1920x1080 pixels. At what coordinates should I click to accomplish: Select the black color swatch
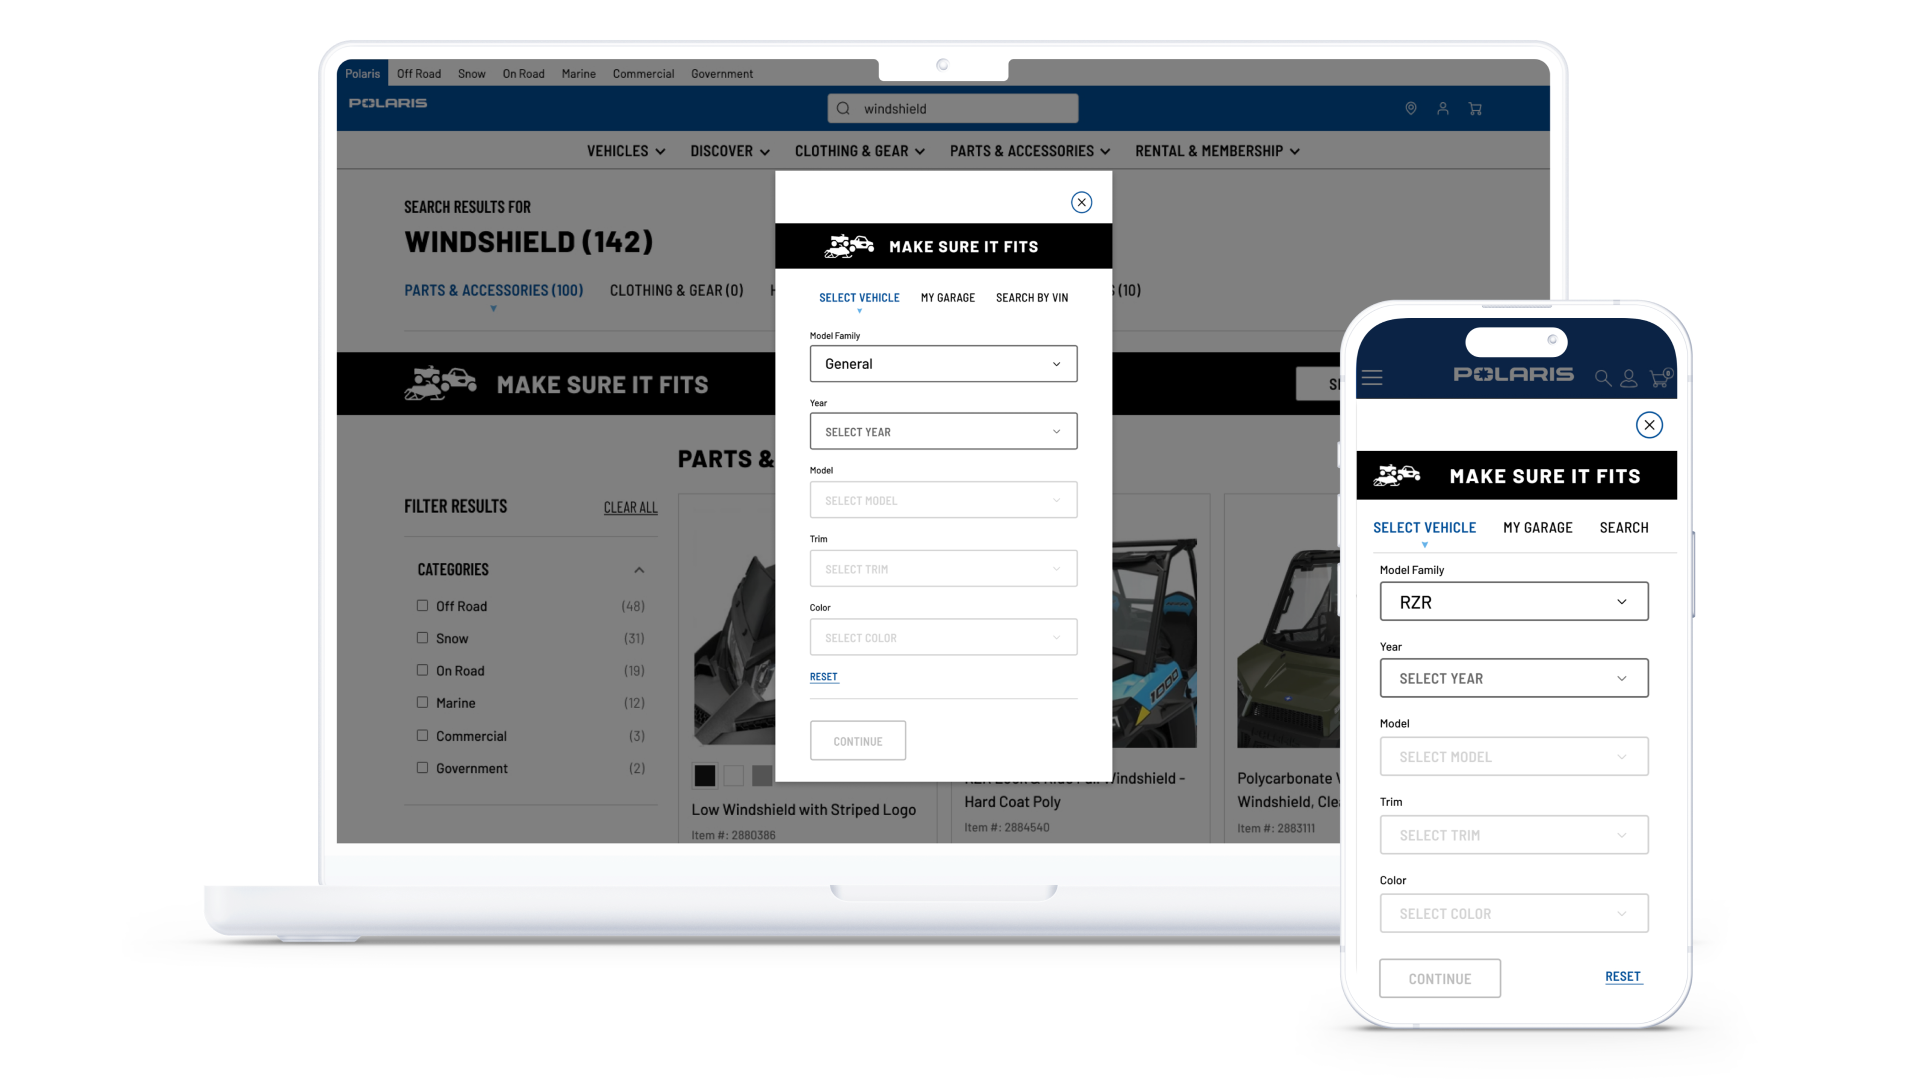(x=705, y=775)
